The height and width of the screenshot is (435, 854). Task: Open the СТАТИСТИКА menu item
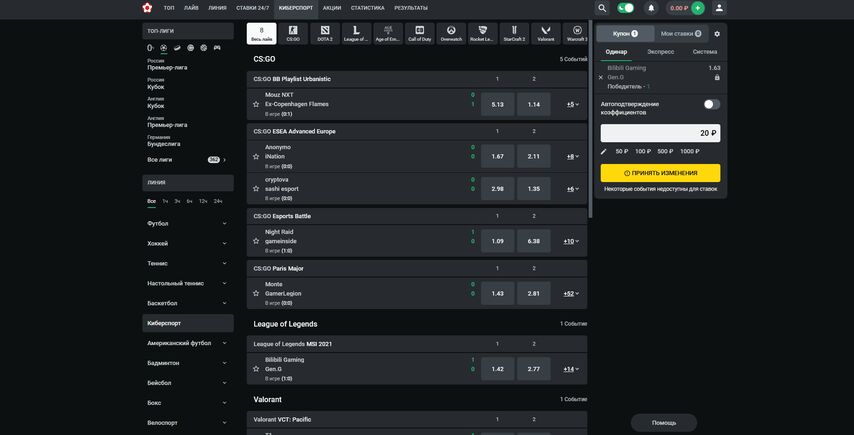tap(368, 8)
